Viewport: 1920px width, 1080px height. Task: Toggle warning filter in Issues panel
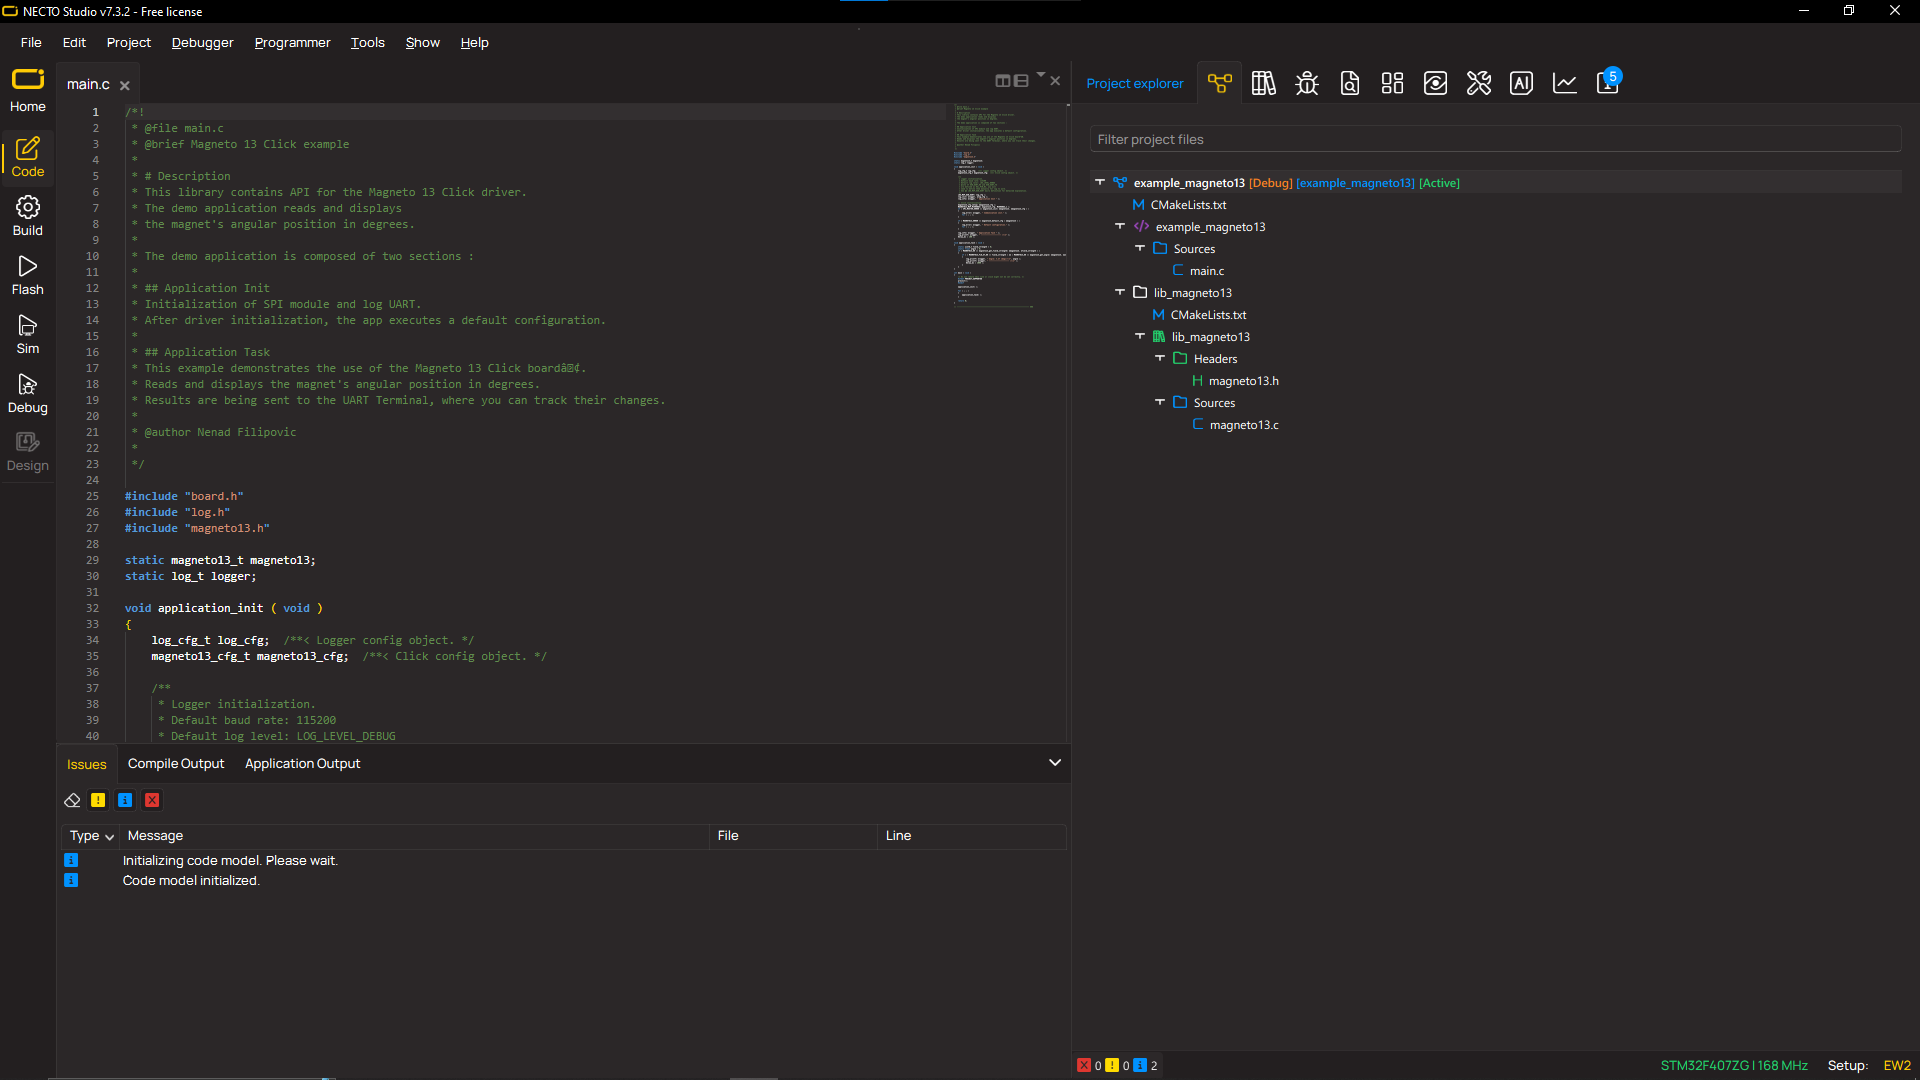[98, 800]
